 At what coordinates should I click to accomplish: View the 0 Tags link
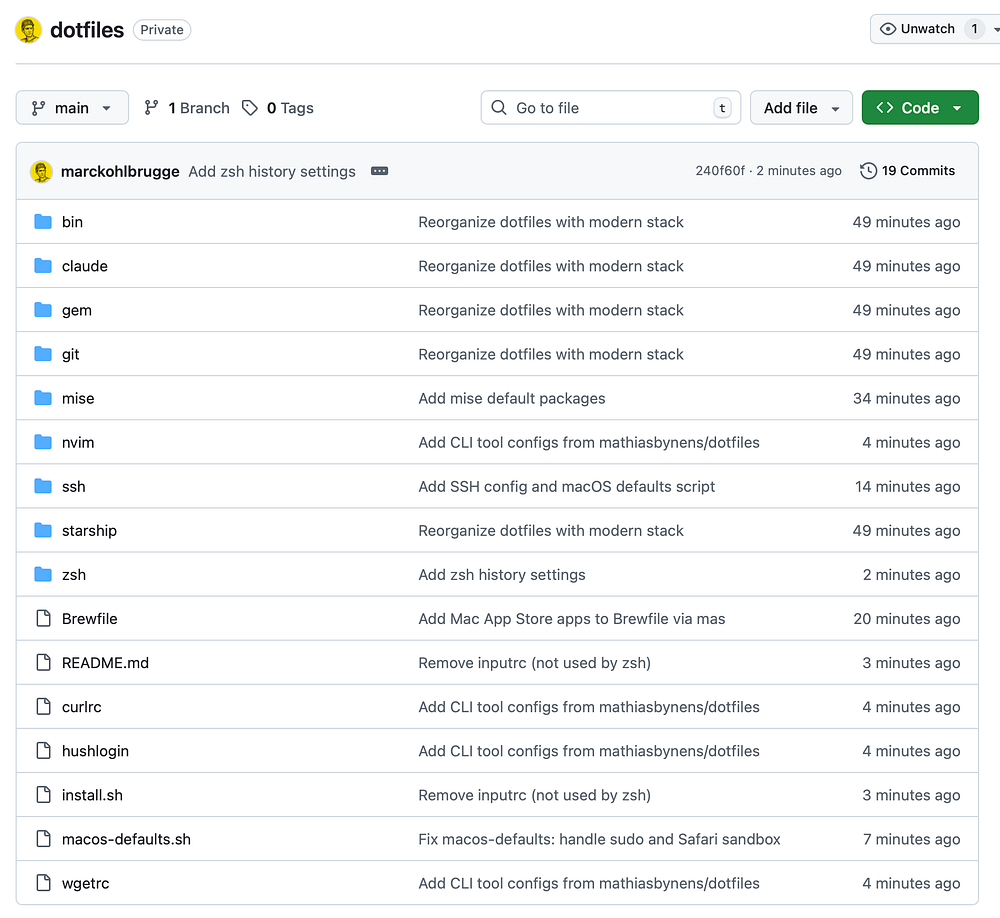point(278,108)
